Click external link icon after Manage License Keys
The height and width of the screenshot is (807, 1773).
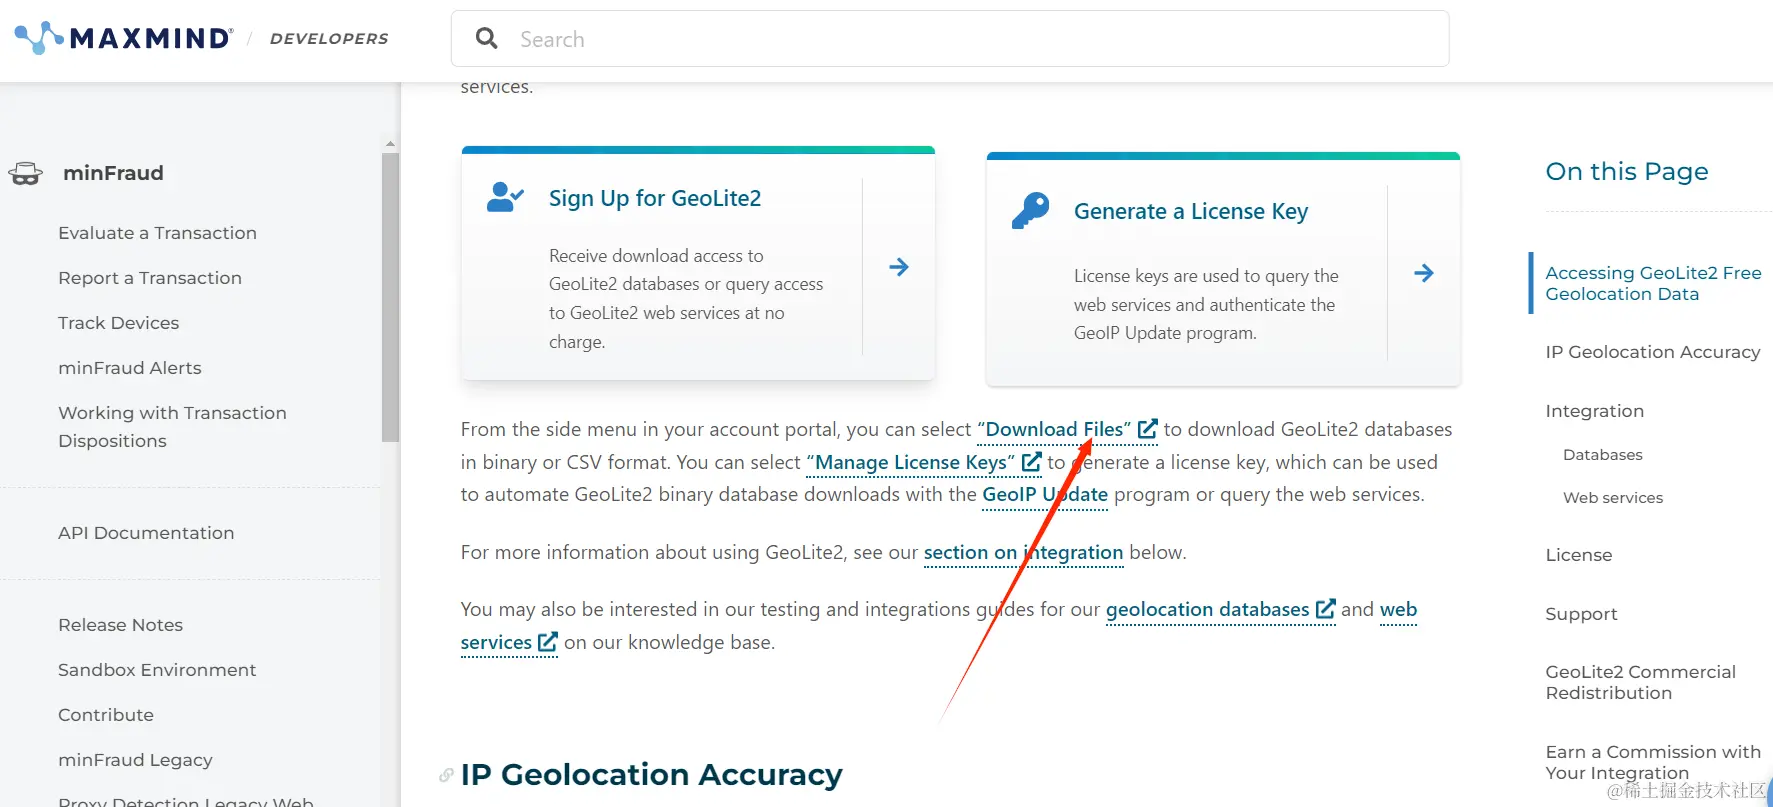pos(1031,462)
